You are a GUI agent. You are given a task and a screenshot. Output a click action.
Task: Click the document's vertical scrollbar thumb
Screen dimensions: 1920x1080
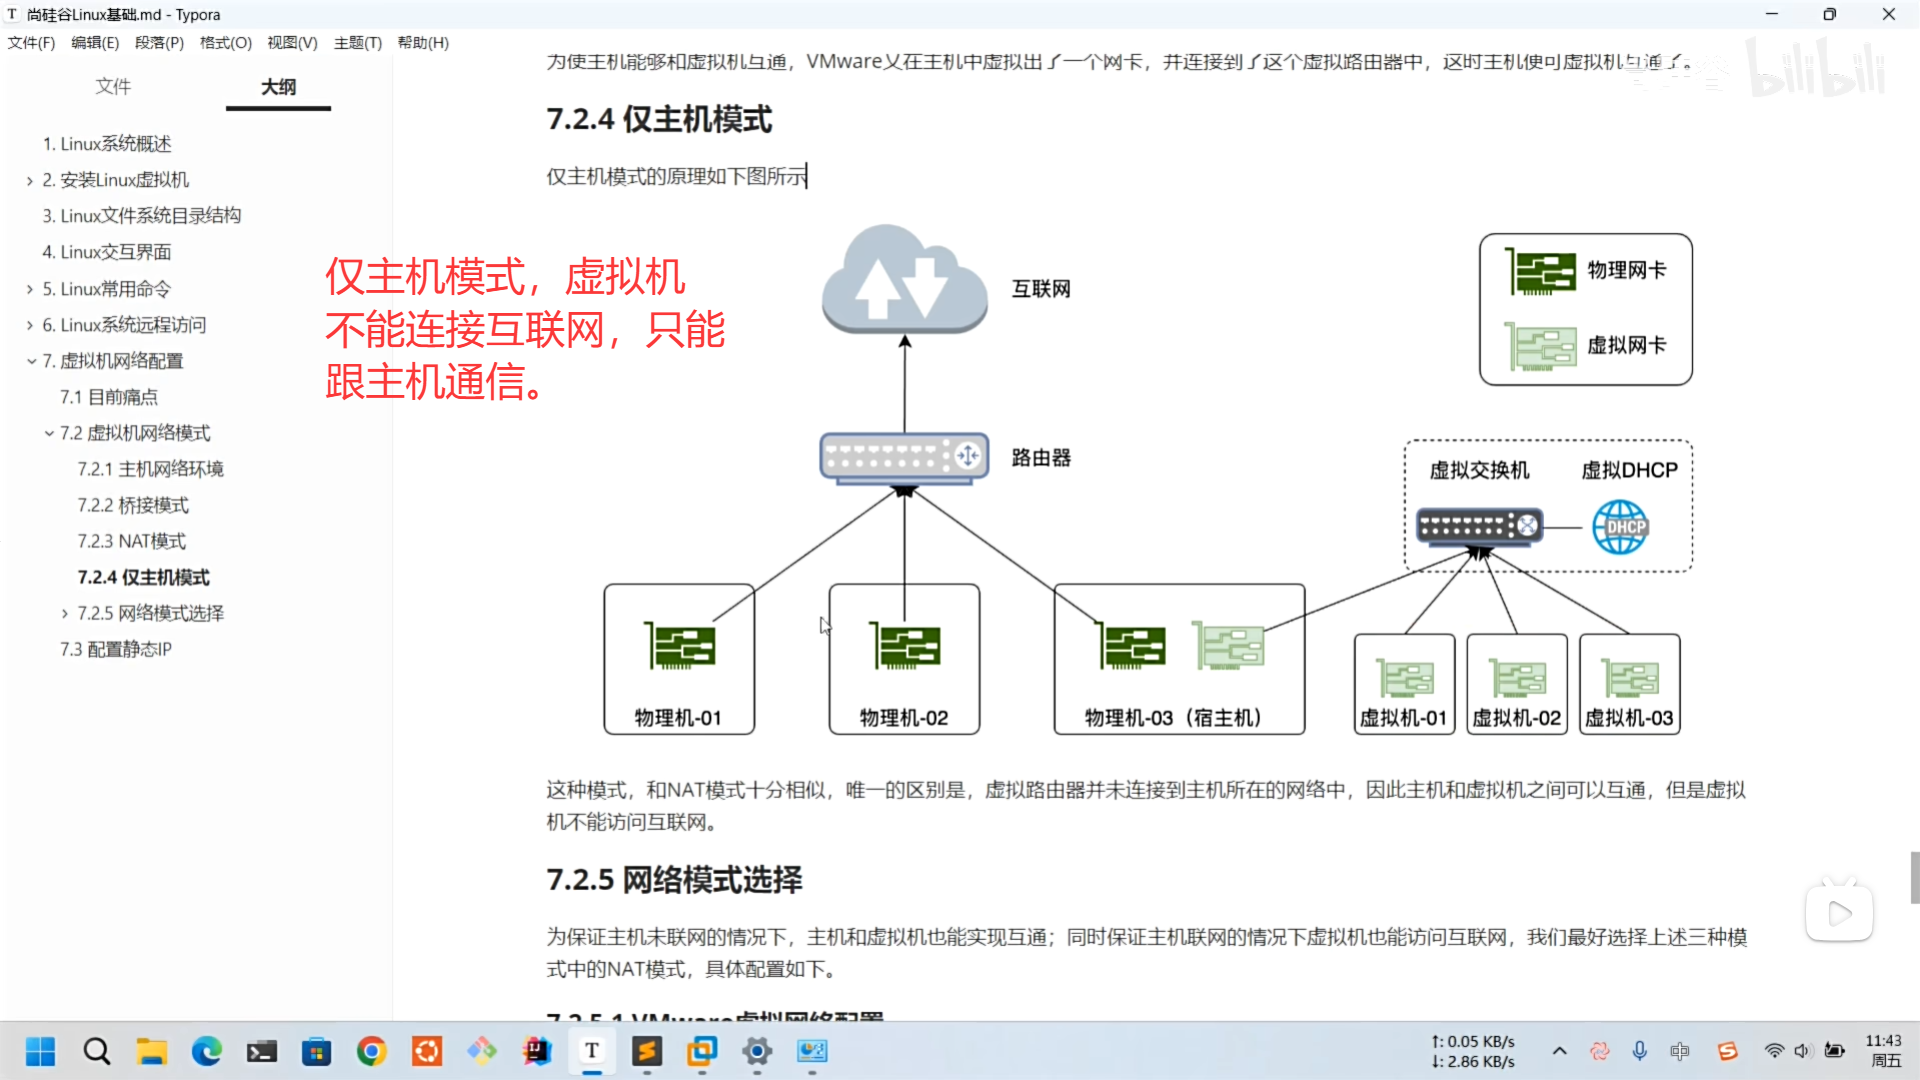coord(1914,877)
